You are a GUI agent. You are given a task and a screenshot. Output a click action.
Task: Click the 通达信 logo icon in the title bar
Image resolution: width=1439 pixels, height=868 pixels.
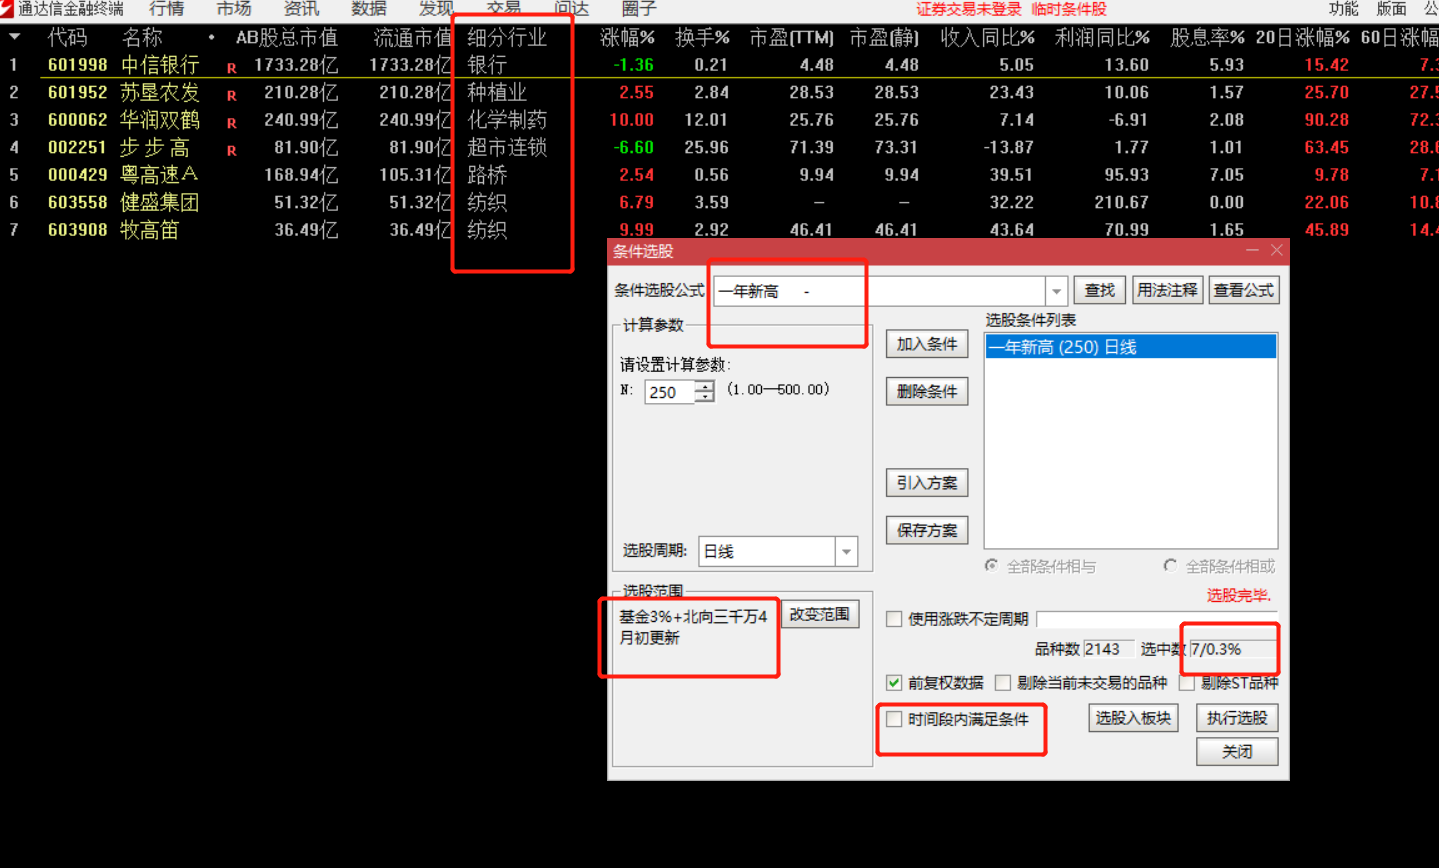pos(7,9)
